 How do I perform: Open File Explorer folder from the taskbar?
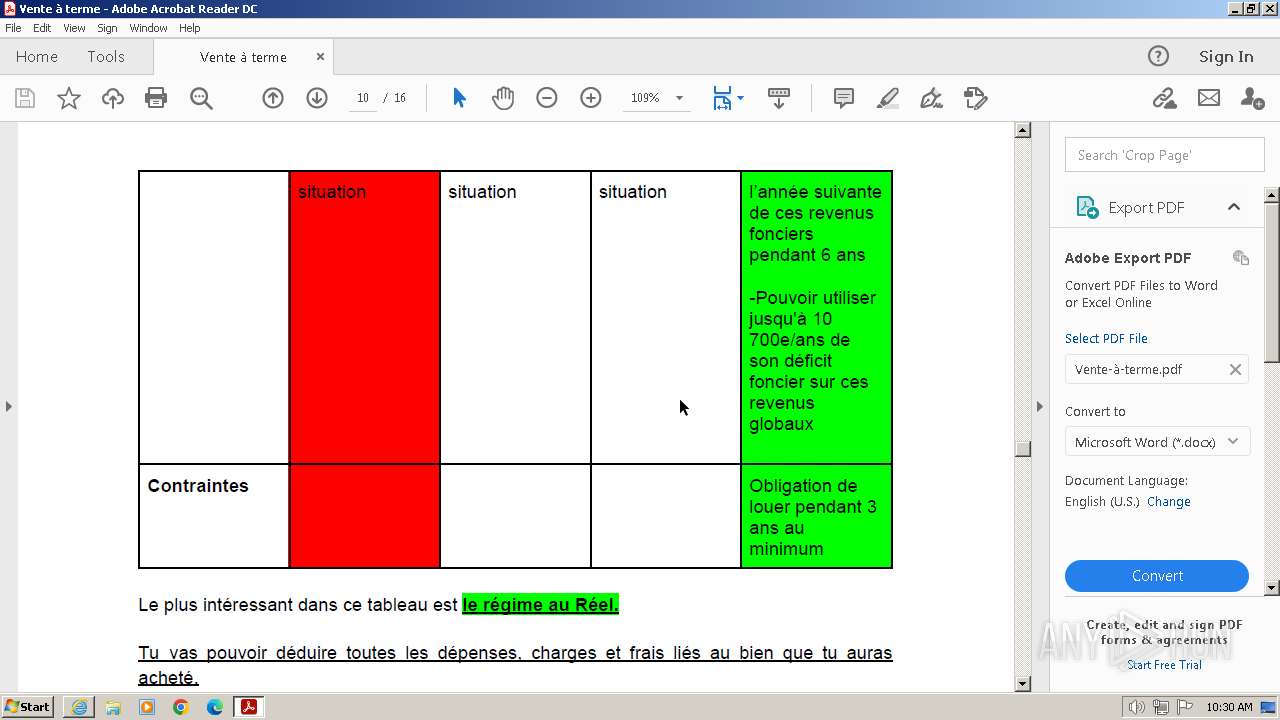[x=113, y=707]
